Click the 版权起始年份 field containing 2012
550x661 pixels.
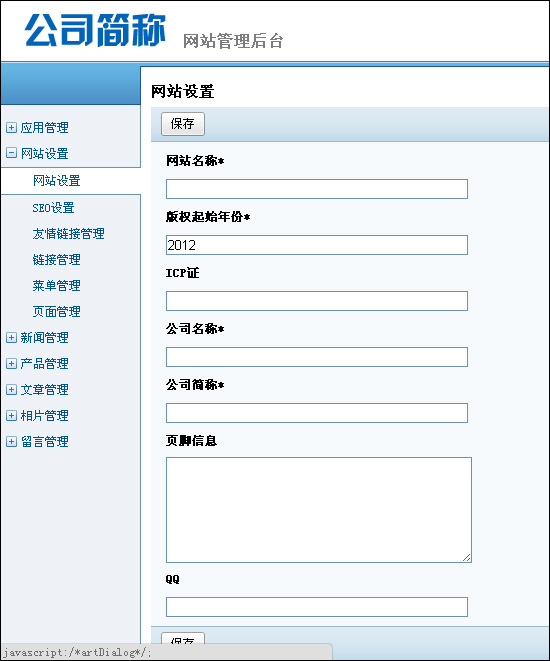tap(317, 245)
